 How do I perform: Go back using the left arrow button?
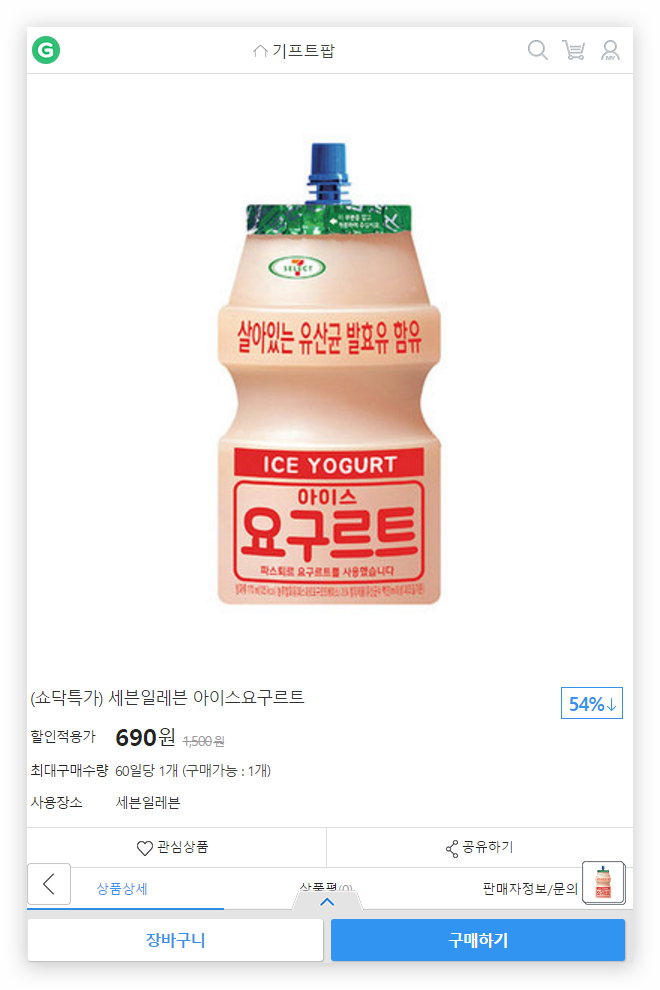[x=49, y=884]
